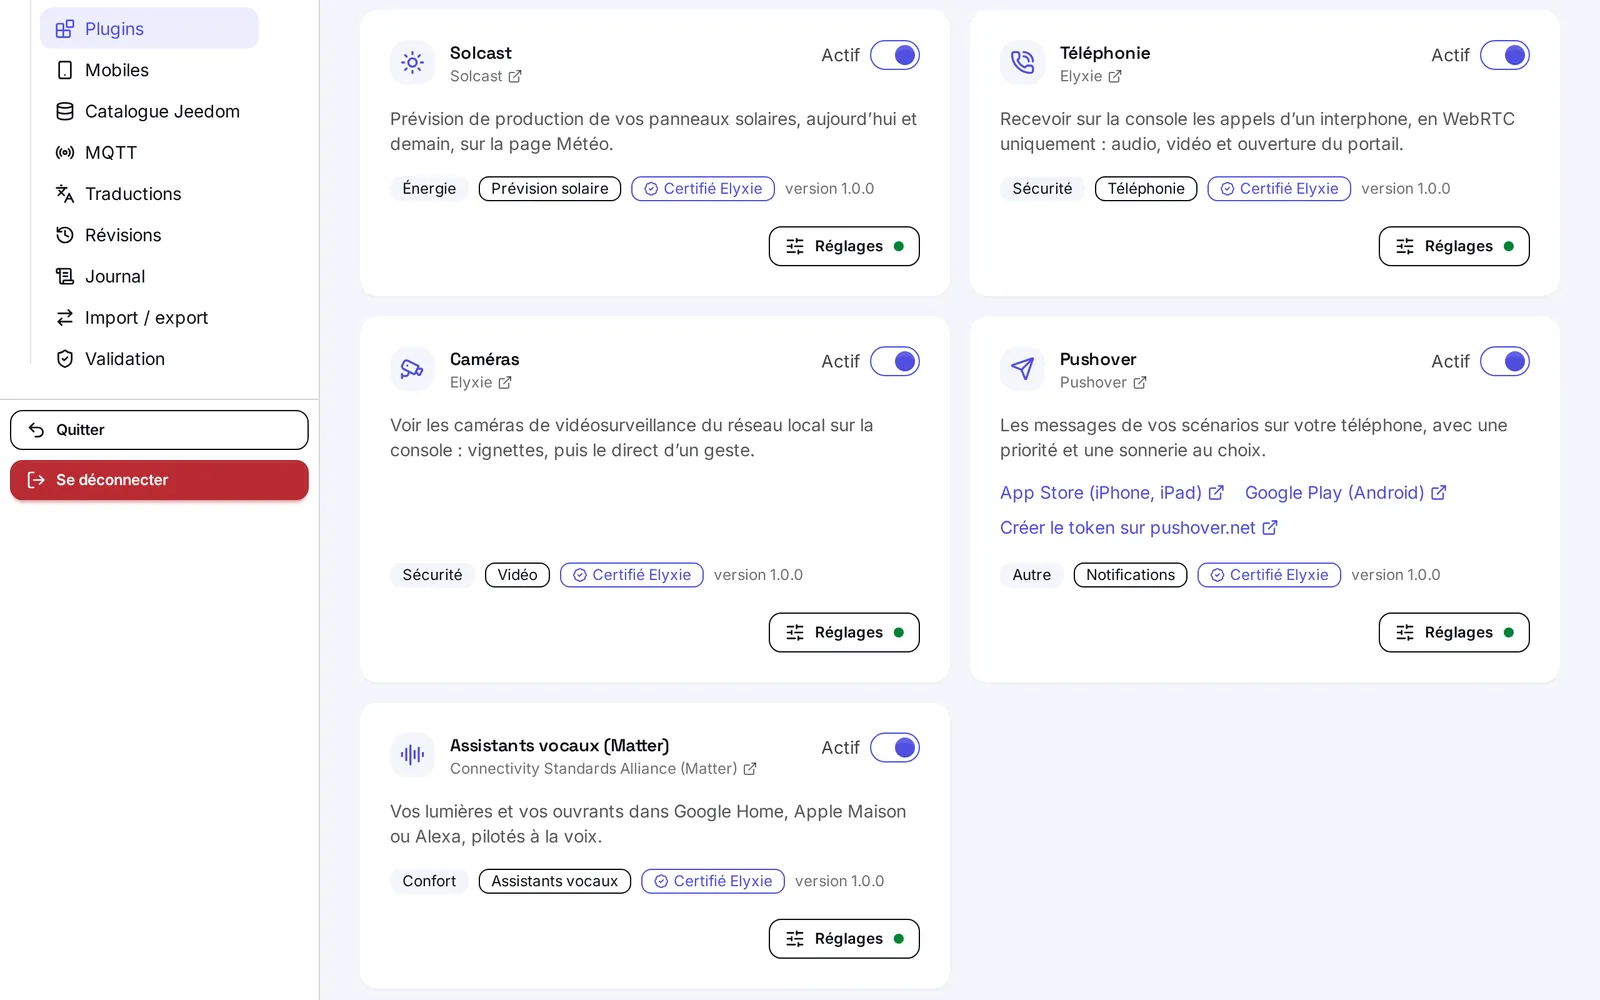Open Solcast vendor external link icon
Screen dimensions: 1600x1000
[x=515, y=76]
